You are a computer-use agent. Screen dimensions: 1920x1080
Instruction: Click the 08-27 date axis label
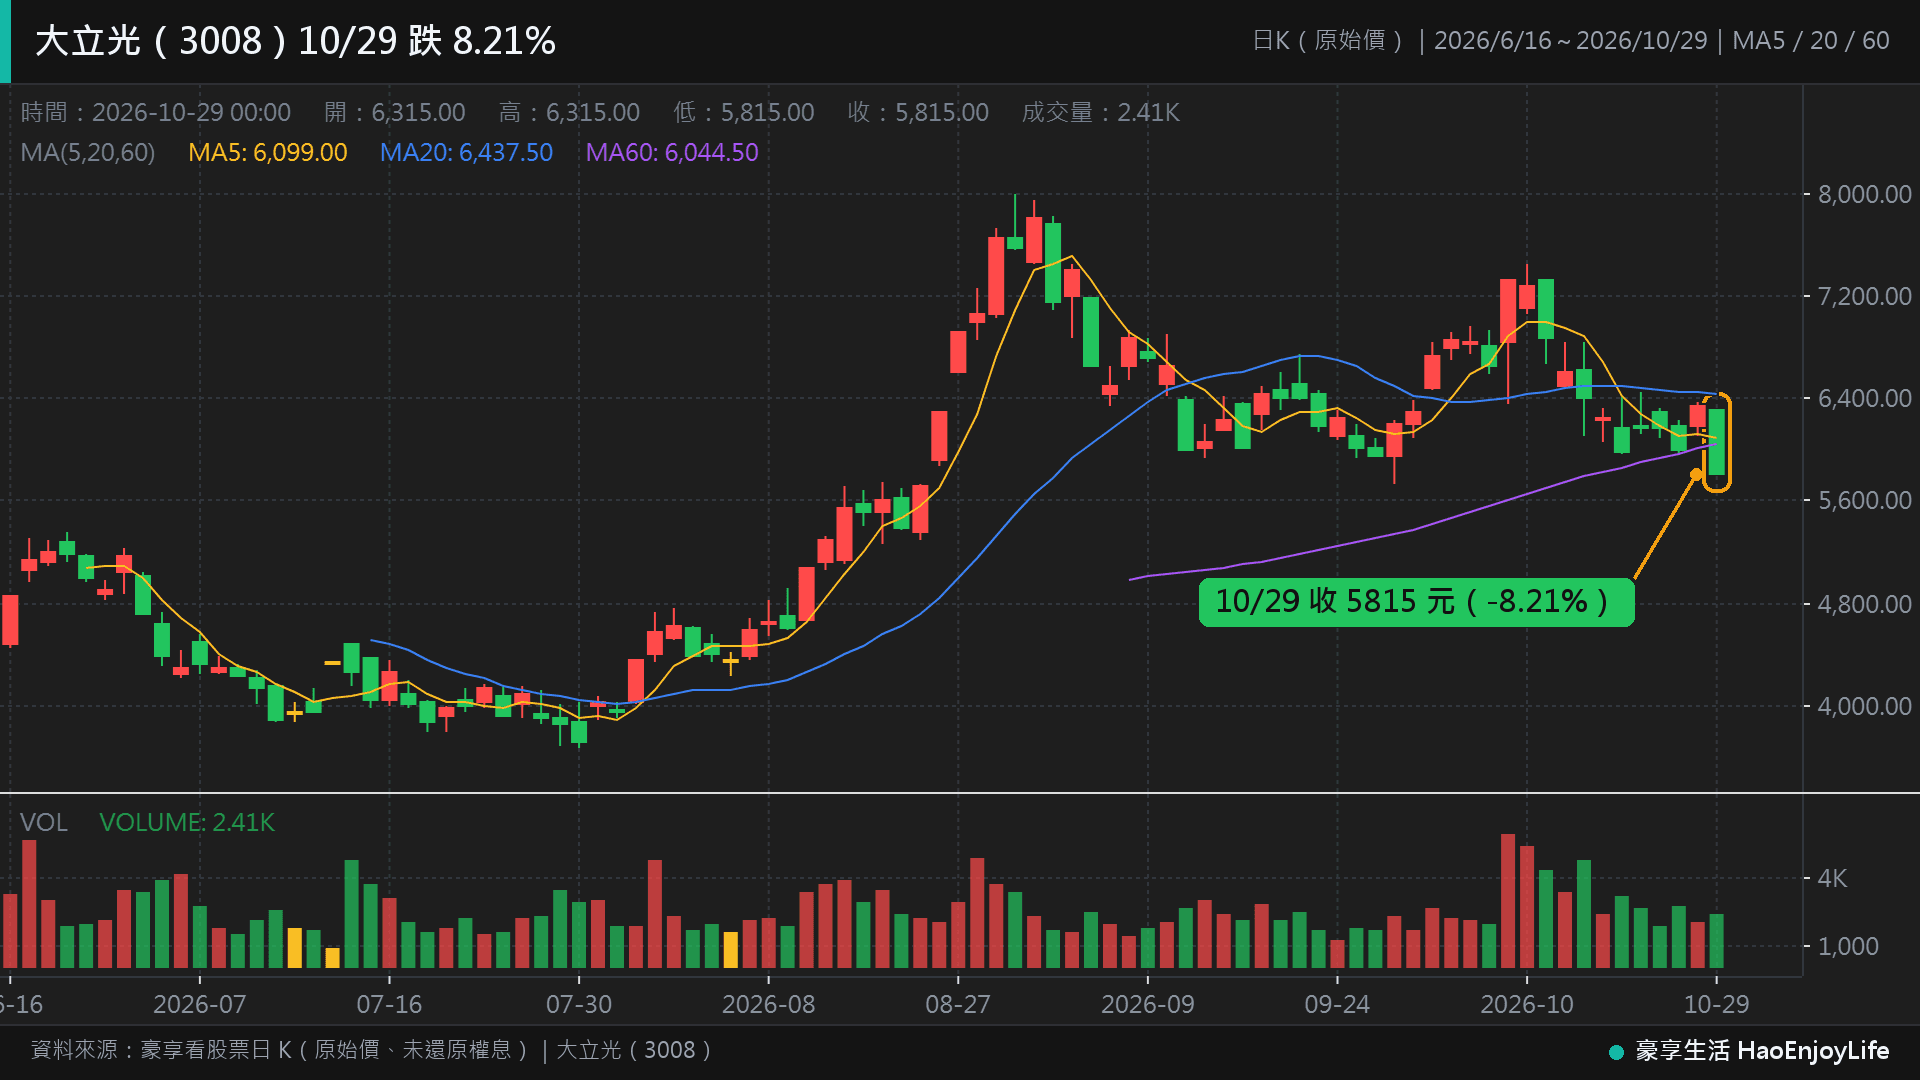(958, 1004)
